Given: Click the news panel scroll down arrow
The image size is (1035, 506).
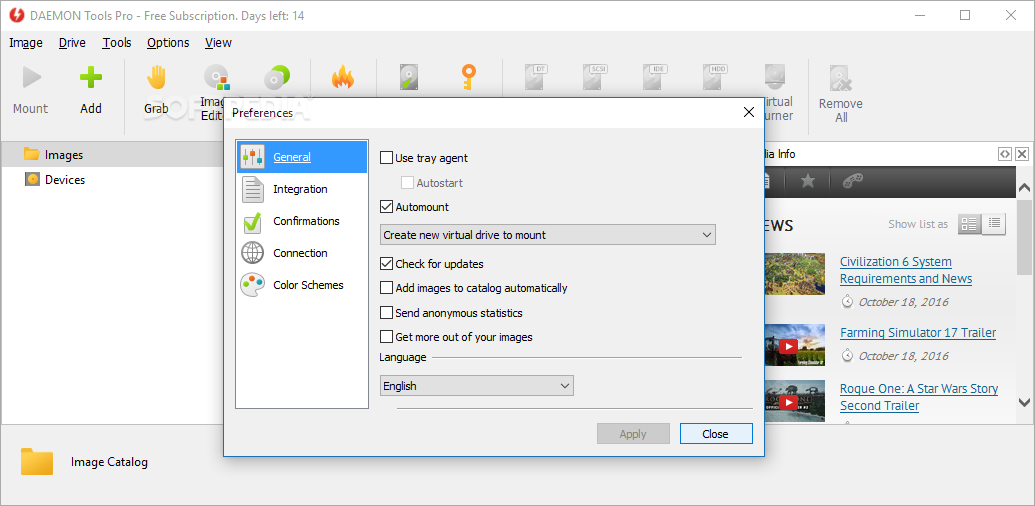Looking at the screenshot, I should [x=1024, y=401].
